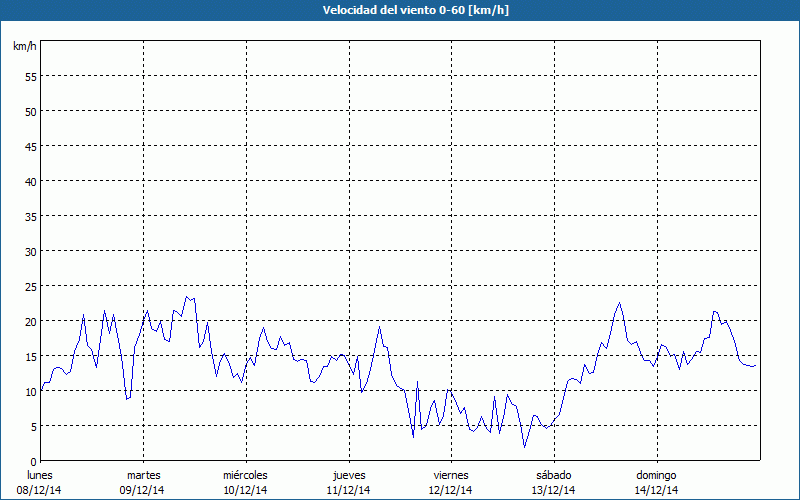Click the km/h unit label on the y-axis
The image size is (800, 500).
(24, 47)
